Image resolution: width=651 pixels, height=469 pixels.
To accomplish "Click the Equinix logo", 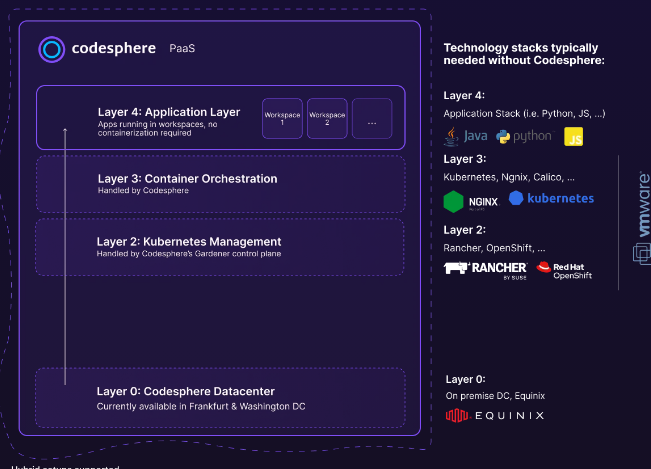I will [x=494, y=415].
